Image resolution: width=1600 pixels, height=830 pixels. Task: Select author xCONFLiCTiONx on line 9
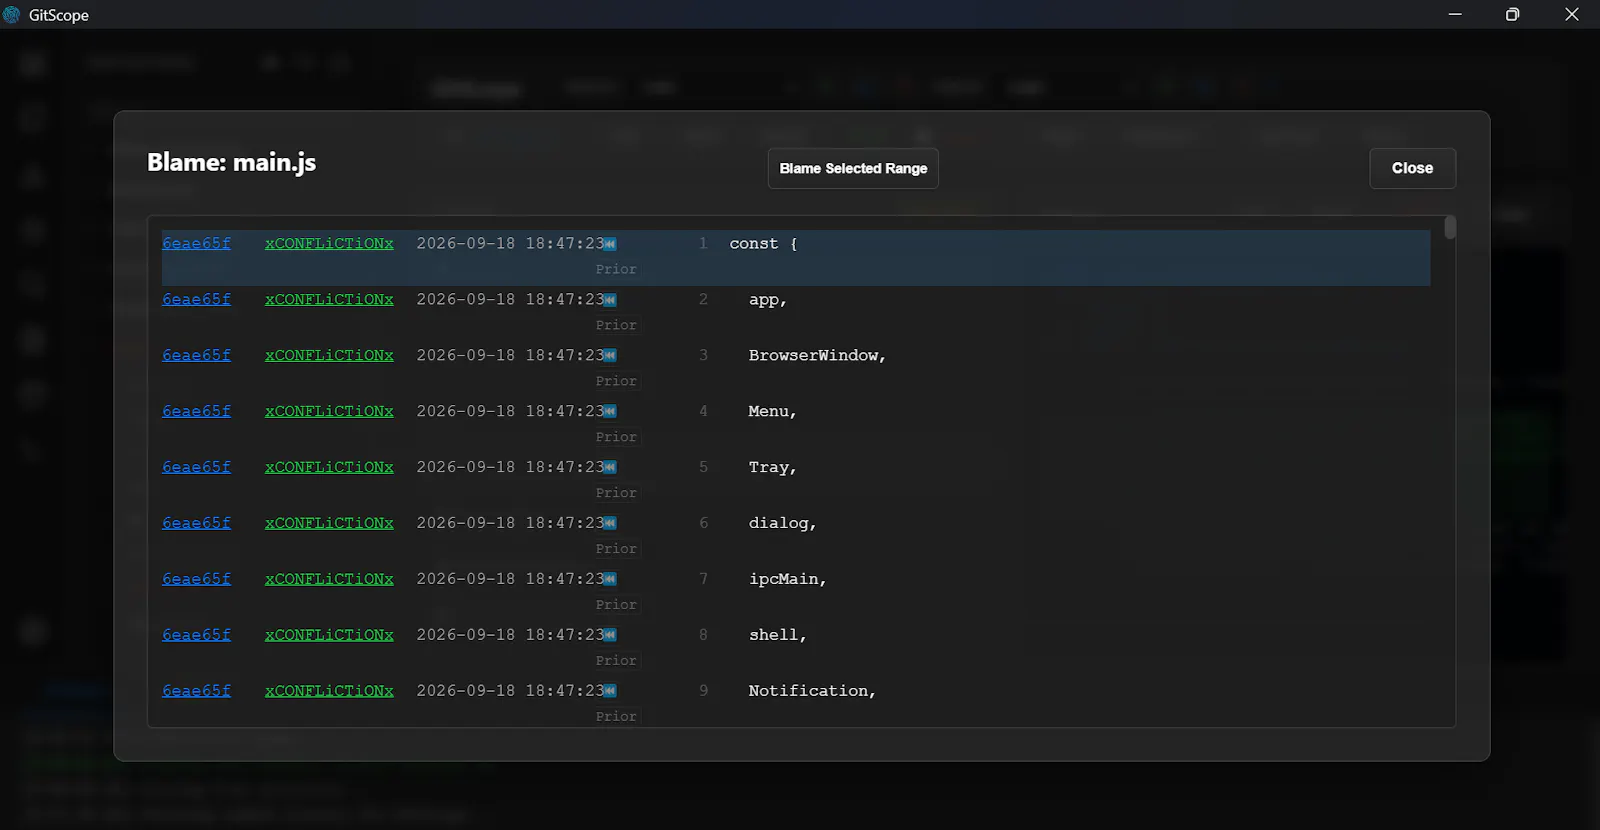329,691
